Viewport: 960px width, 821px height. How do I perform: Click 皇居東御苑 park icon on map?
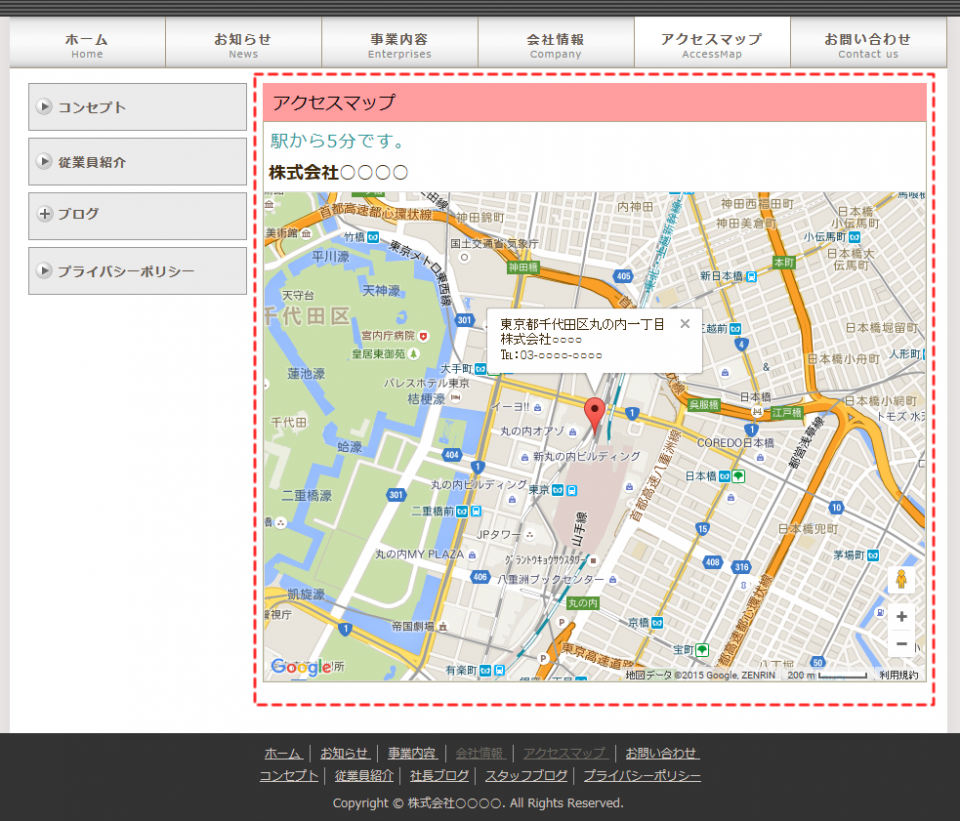click(414, 354)
